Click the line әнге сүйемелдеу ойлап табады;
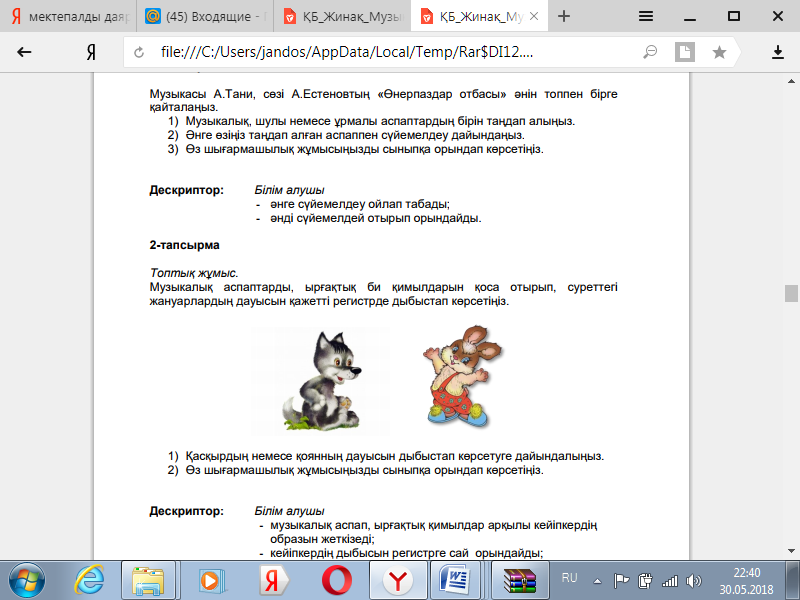The width and height of the screenshot is (800, 600). click(360, 204)
